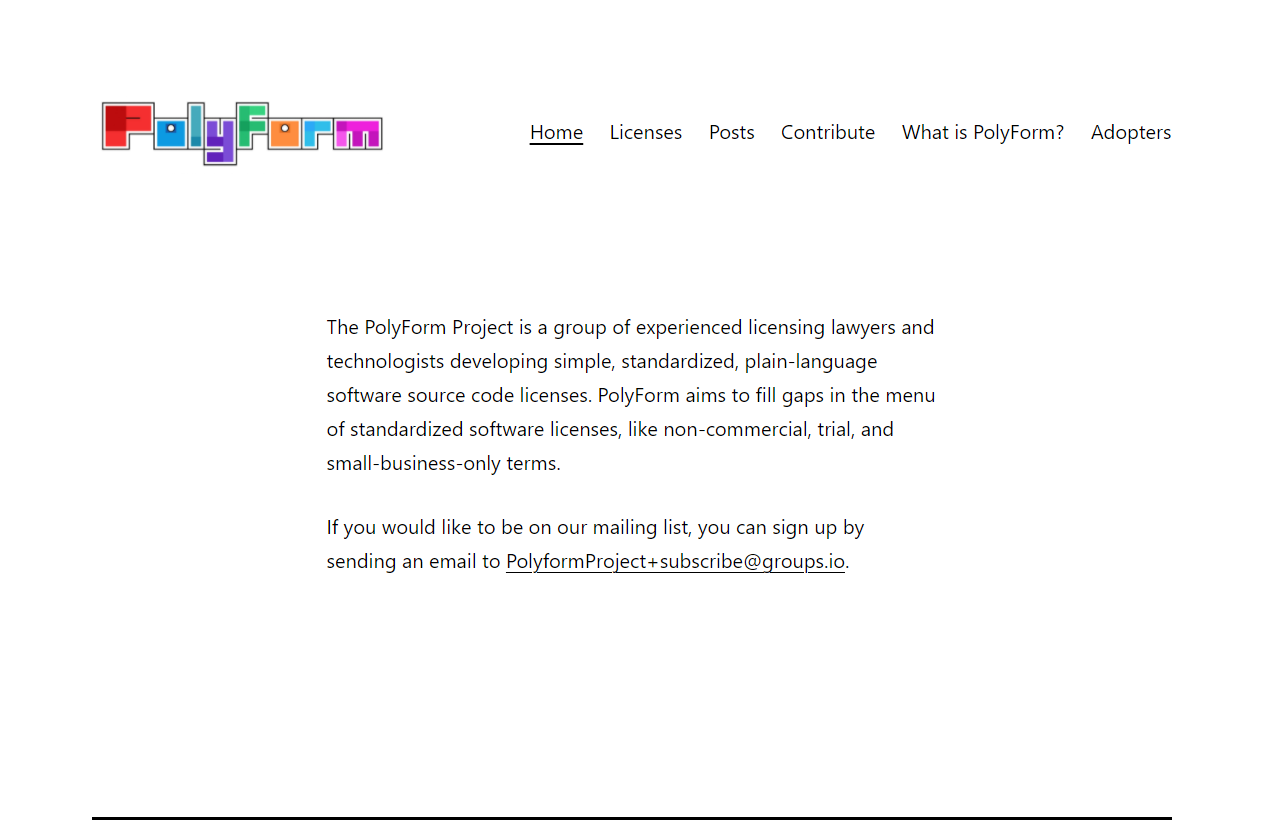Click the light blue "r" block in the logo
1263x824 pixels.
(x=316, y=134)
